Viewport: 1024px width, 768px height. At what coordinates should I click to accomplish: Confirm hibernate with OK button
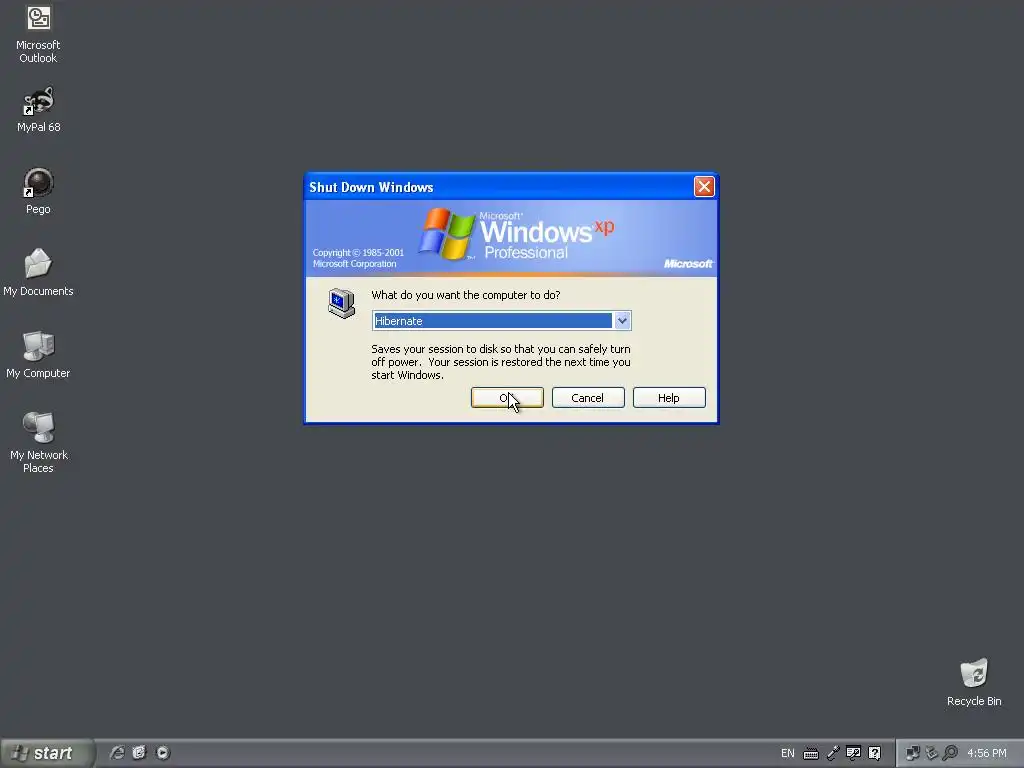pos(507,398)
